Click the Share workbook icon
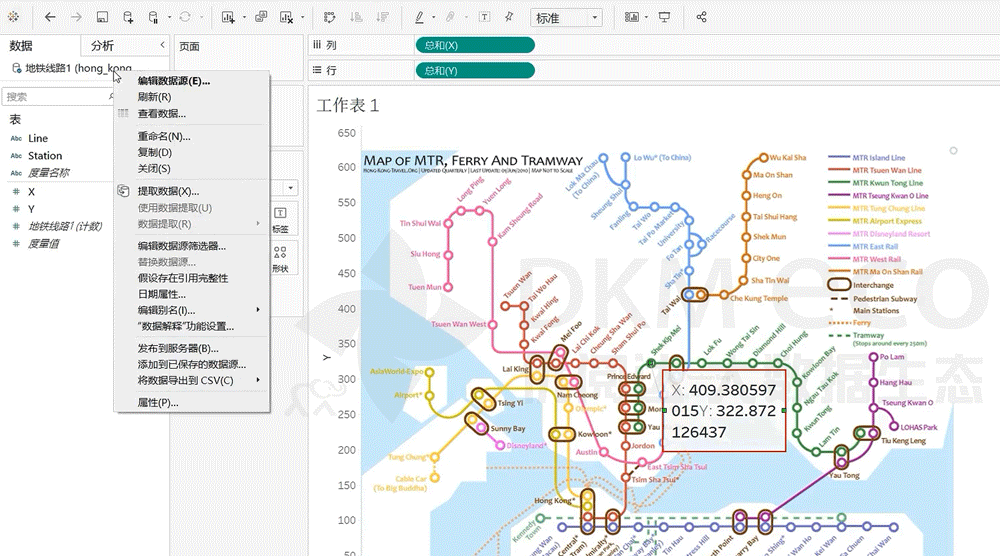 [702, 17]
